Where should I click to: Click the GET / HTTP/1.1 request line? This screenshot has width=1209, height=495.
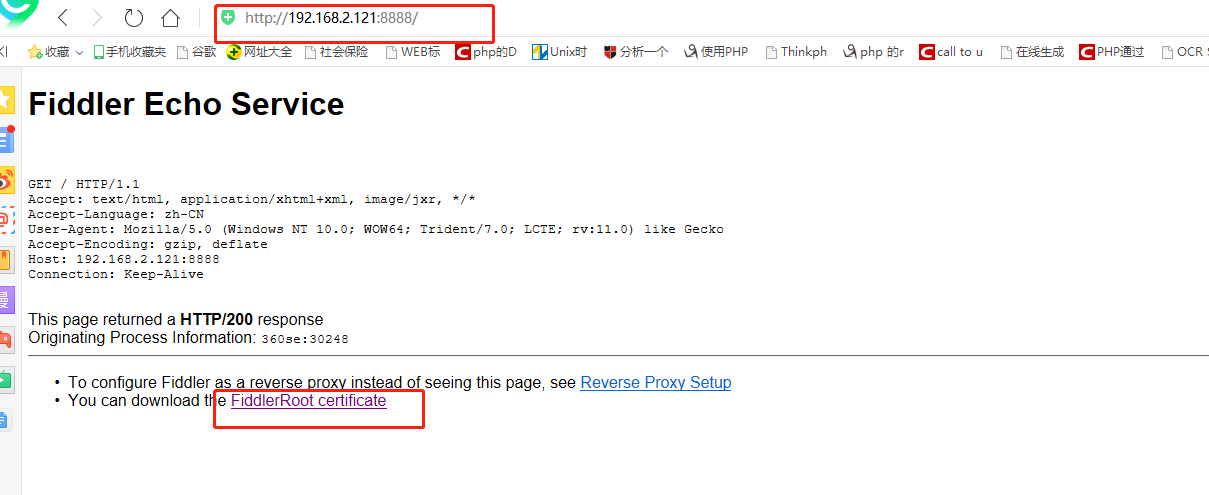[x=84, y=184]
